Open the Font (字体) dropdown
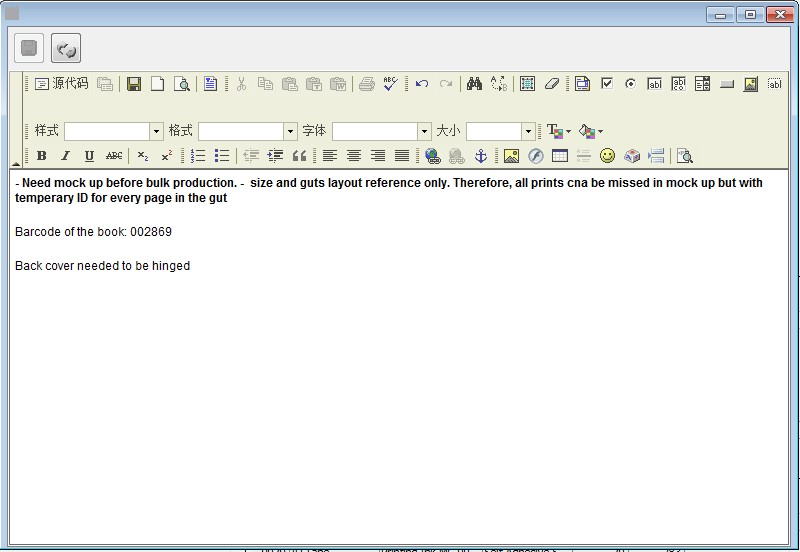This screenshot has height=552, width=800. pos(424,131)
